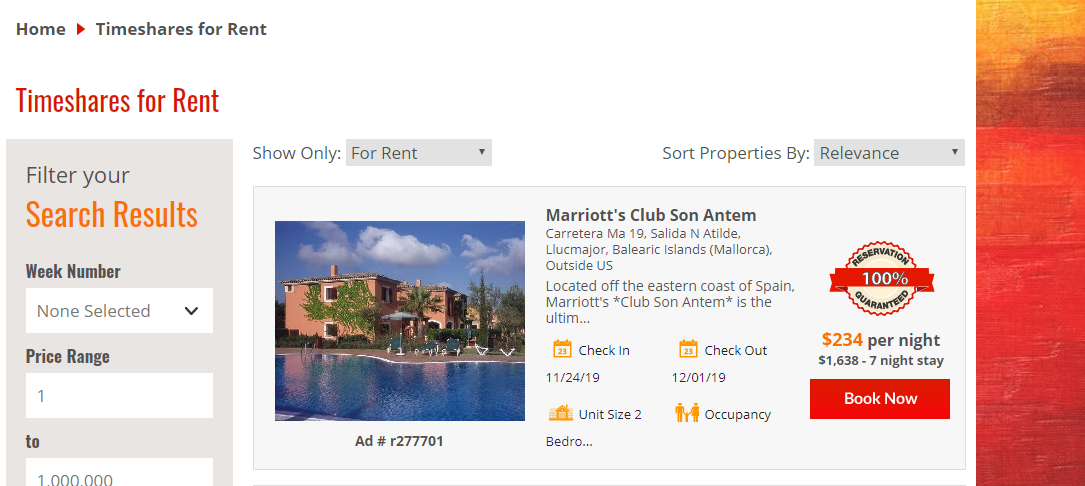Screen dimensions: 1085x486
Task: Open the Week Number dropdown chevron
Action: 192,311
